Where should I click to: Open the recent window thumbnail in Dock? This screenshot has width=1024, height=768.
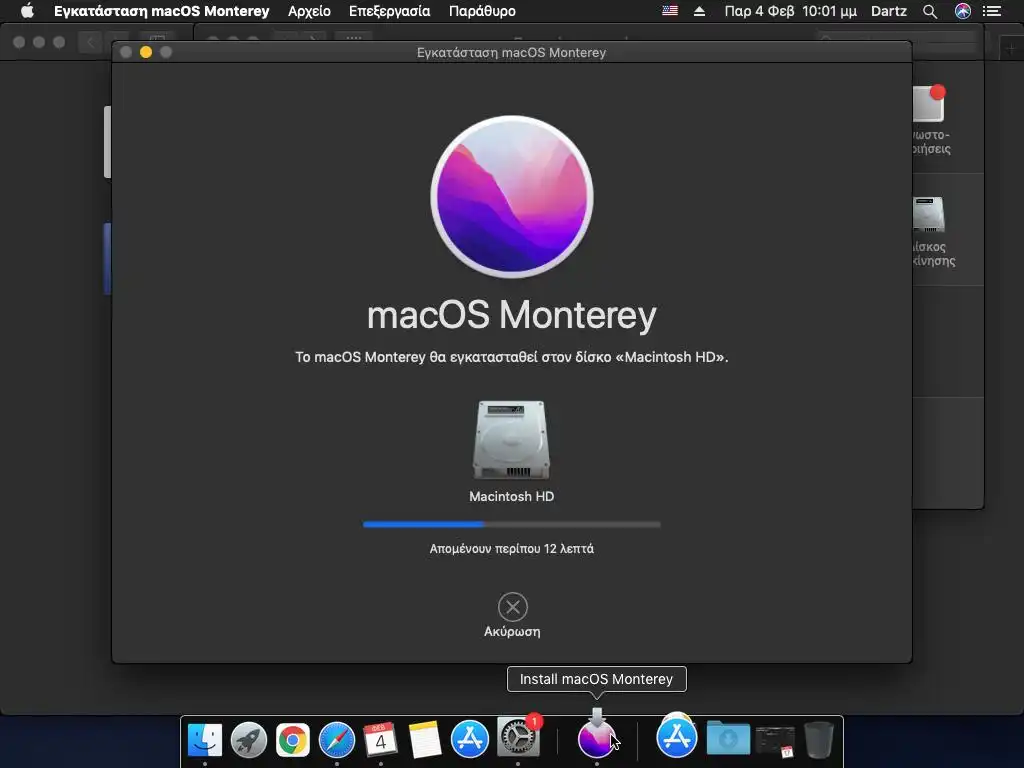click(x=775, y=742)
